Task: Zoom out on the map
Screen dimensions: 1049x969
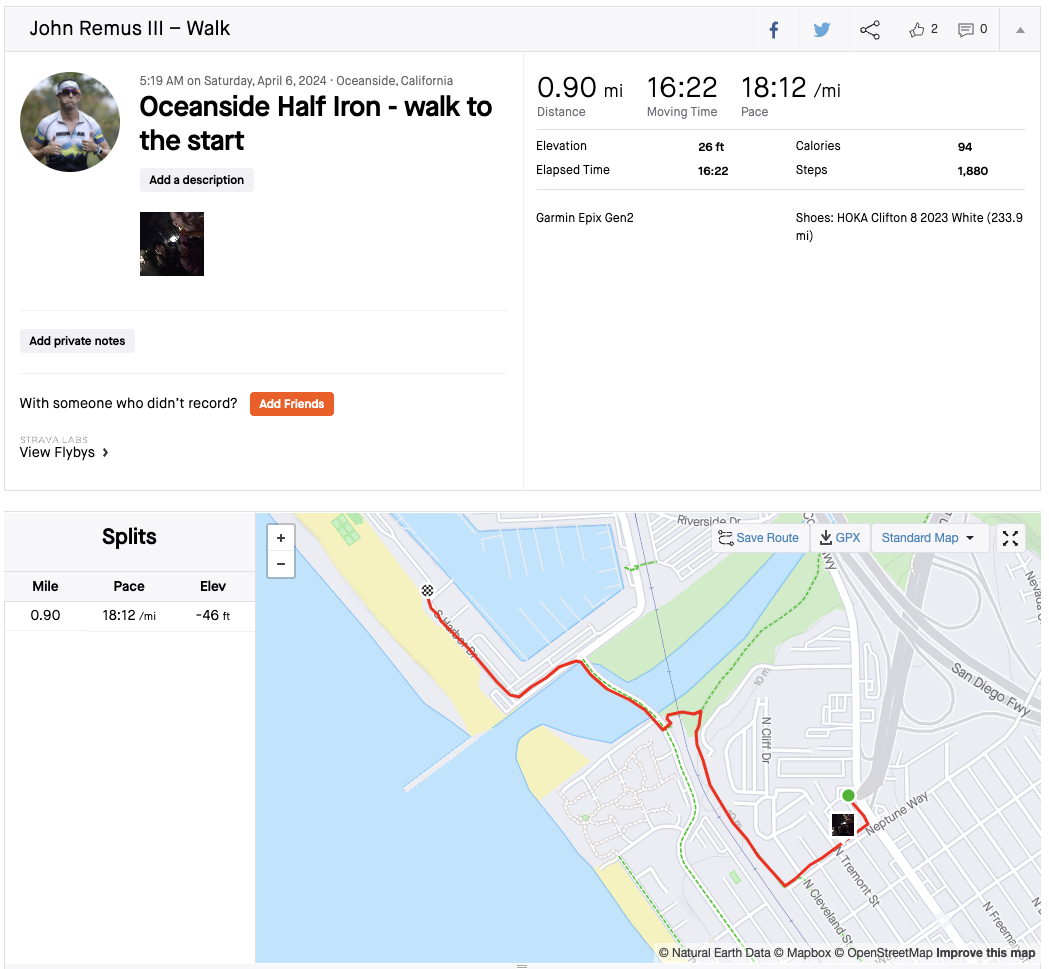Action: point(281,564)
